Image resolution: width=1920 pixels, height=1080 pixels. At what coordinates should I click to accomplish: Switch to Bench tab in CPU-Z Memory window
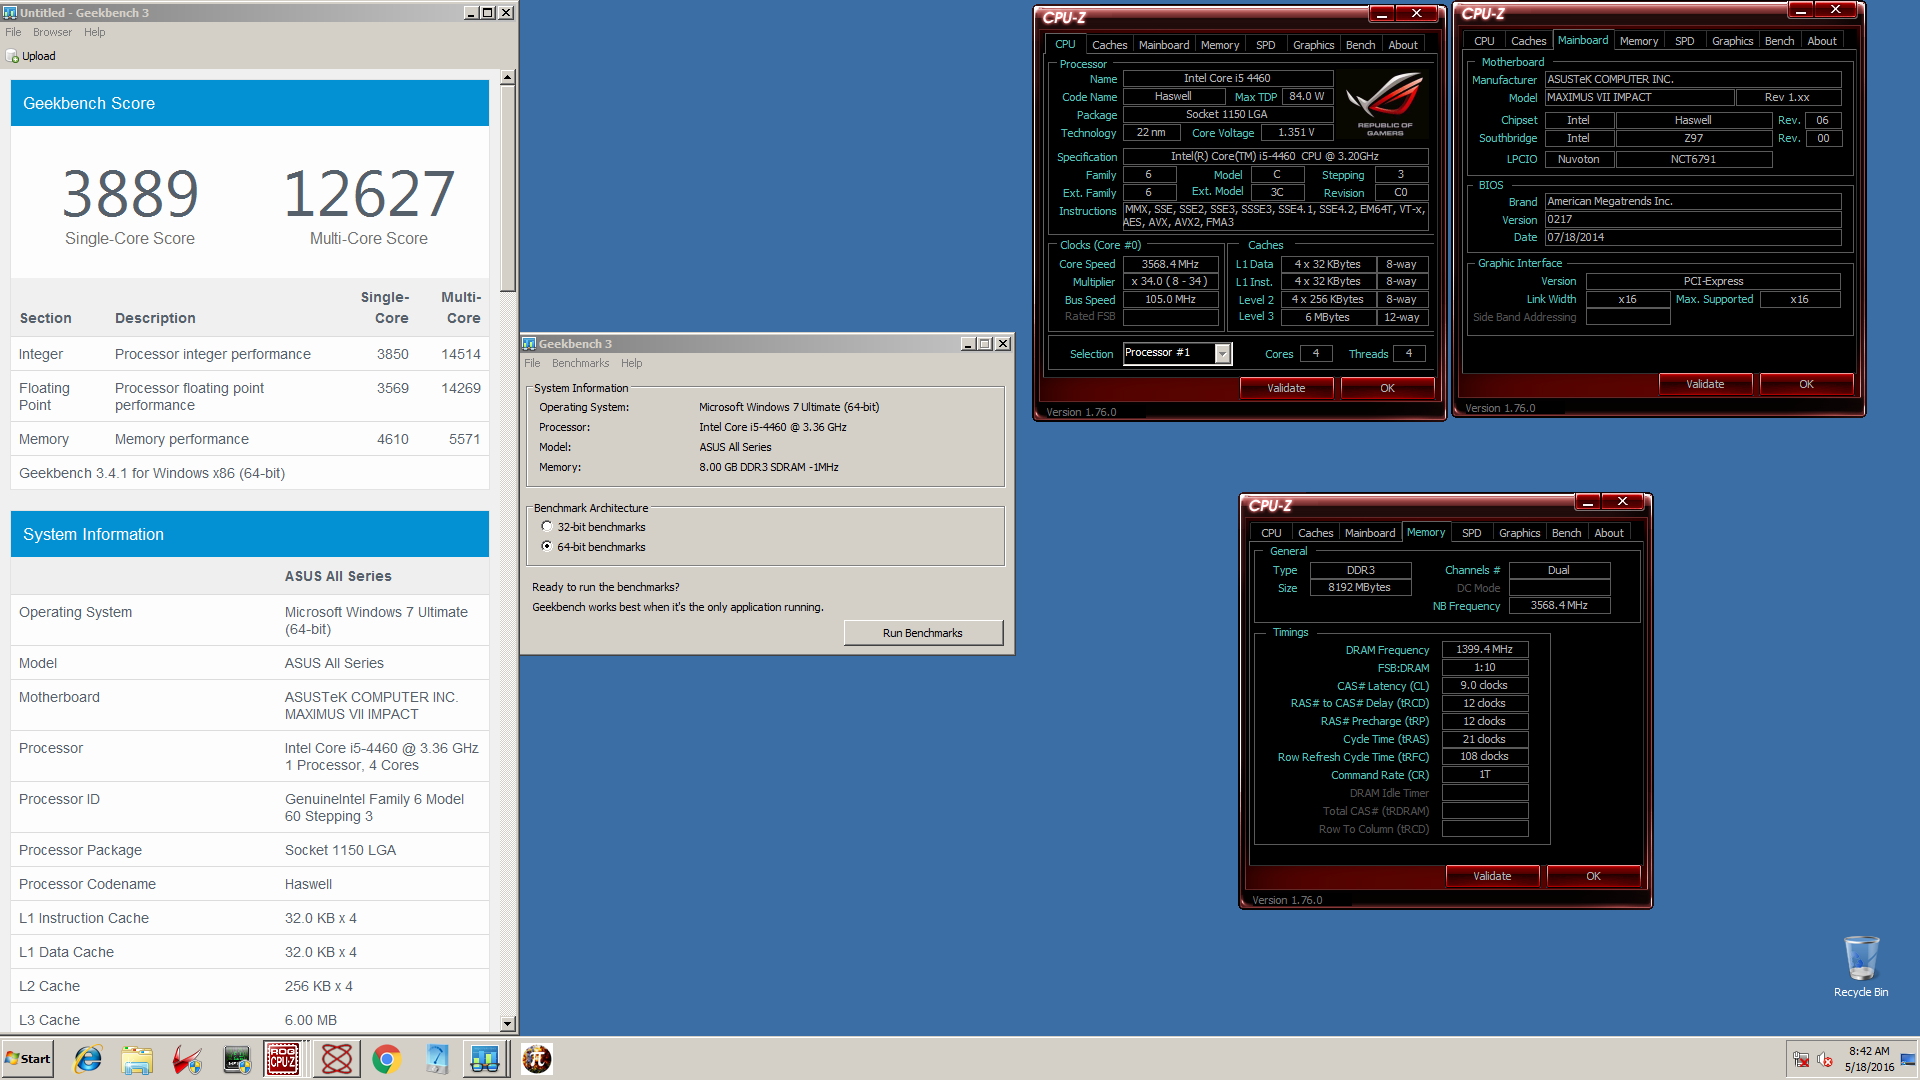pos(1566,533)
